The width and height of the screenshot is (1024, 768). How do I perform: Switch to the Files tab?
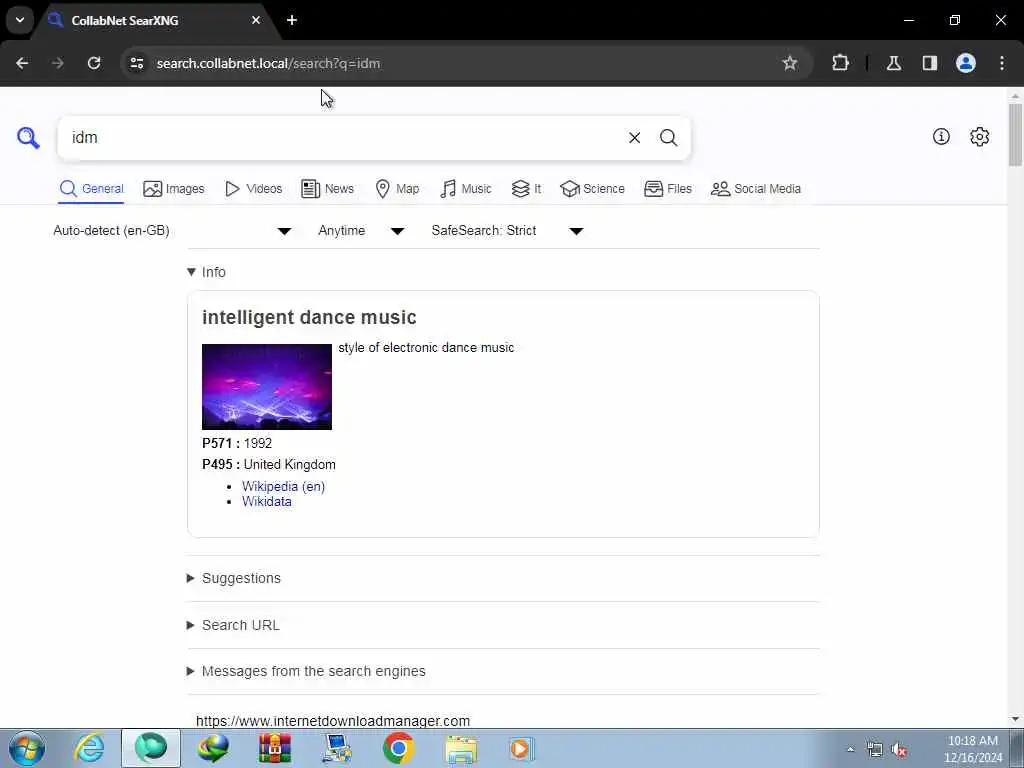click(x=667, y=189)
